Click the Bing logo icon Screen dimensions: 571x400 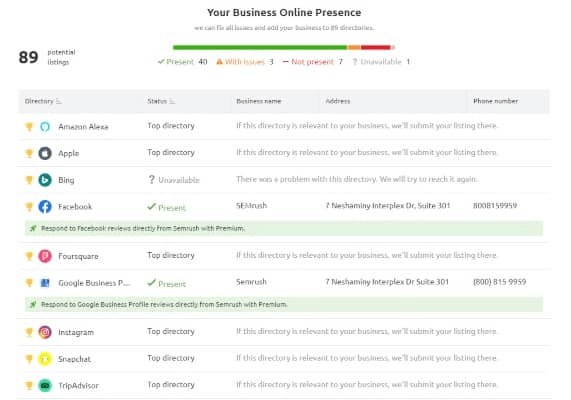pos(45,180)
